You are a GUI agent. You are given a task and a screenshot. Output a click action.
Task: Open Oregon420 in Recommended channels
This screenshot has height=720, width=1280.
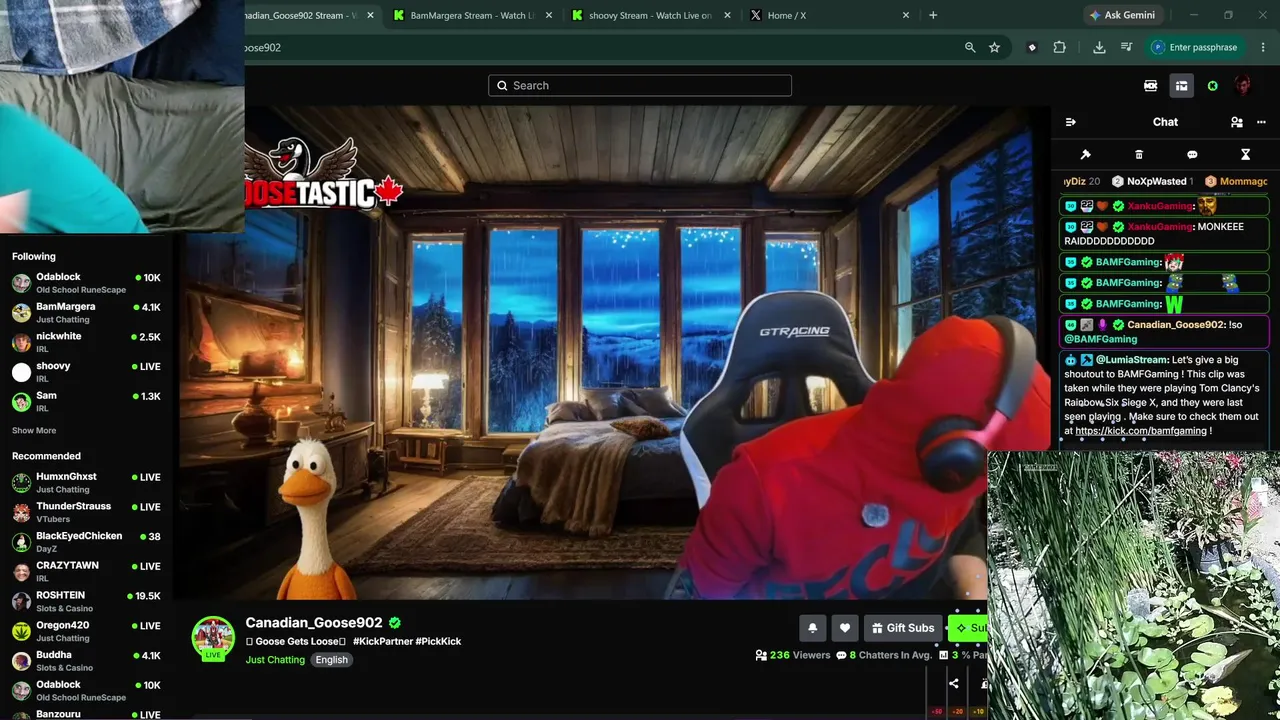coord(86,631)
